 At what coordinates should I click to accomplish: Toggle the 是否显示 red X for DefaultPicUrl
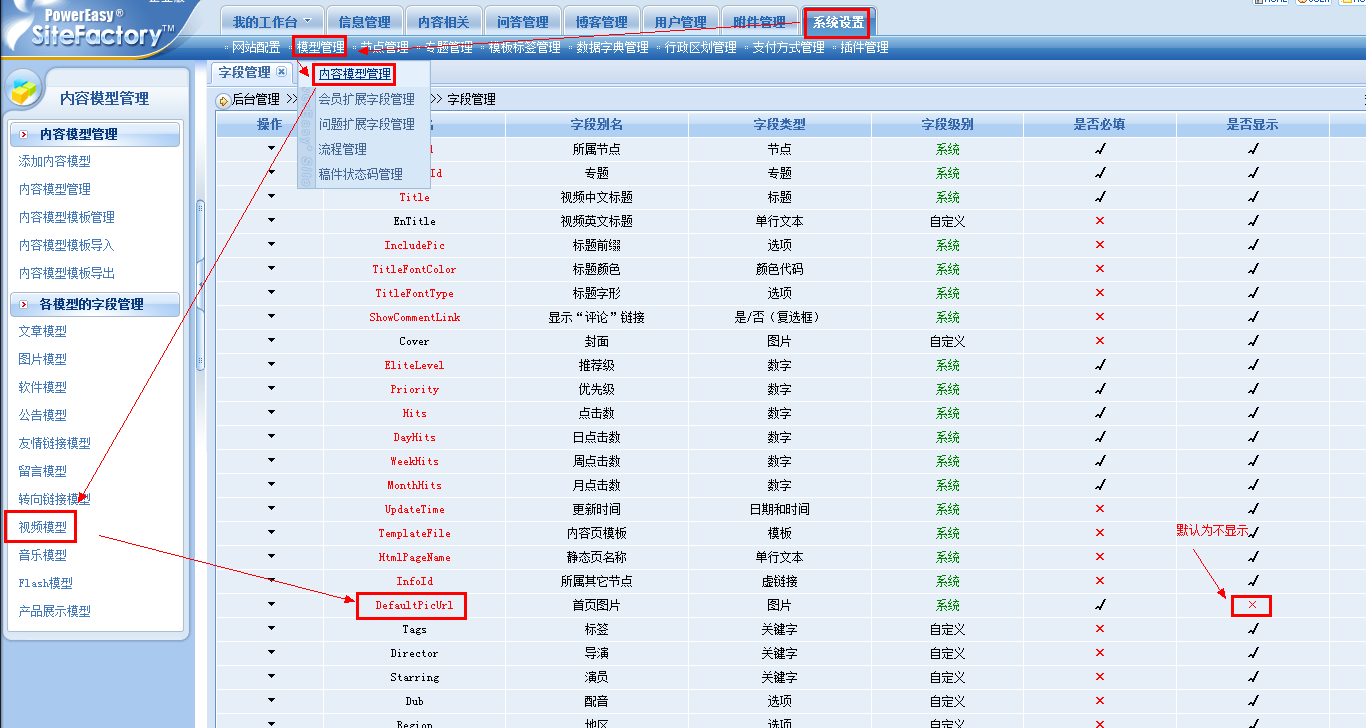(1252, 605)
